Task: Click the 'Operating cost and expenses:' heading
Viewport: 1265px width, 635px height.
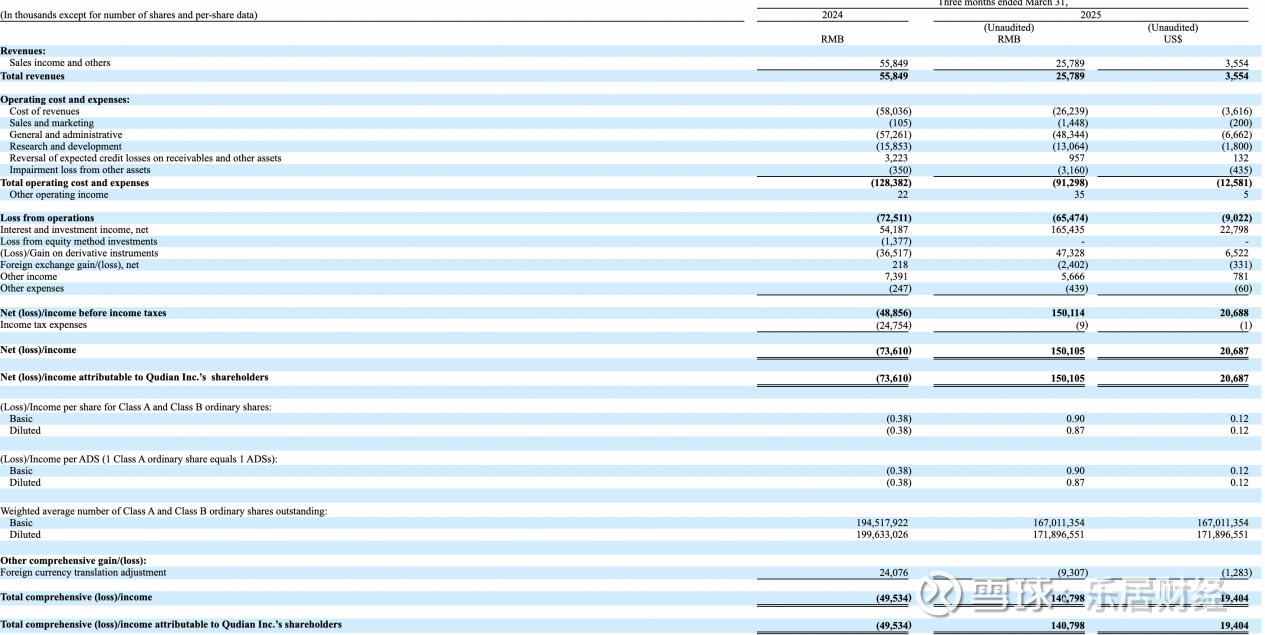Action: (65, 100)
